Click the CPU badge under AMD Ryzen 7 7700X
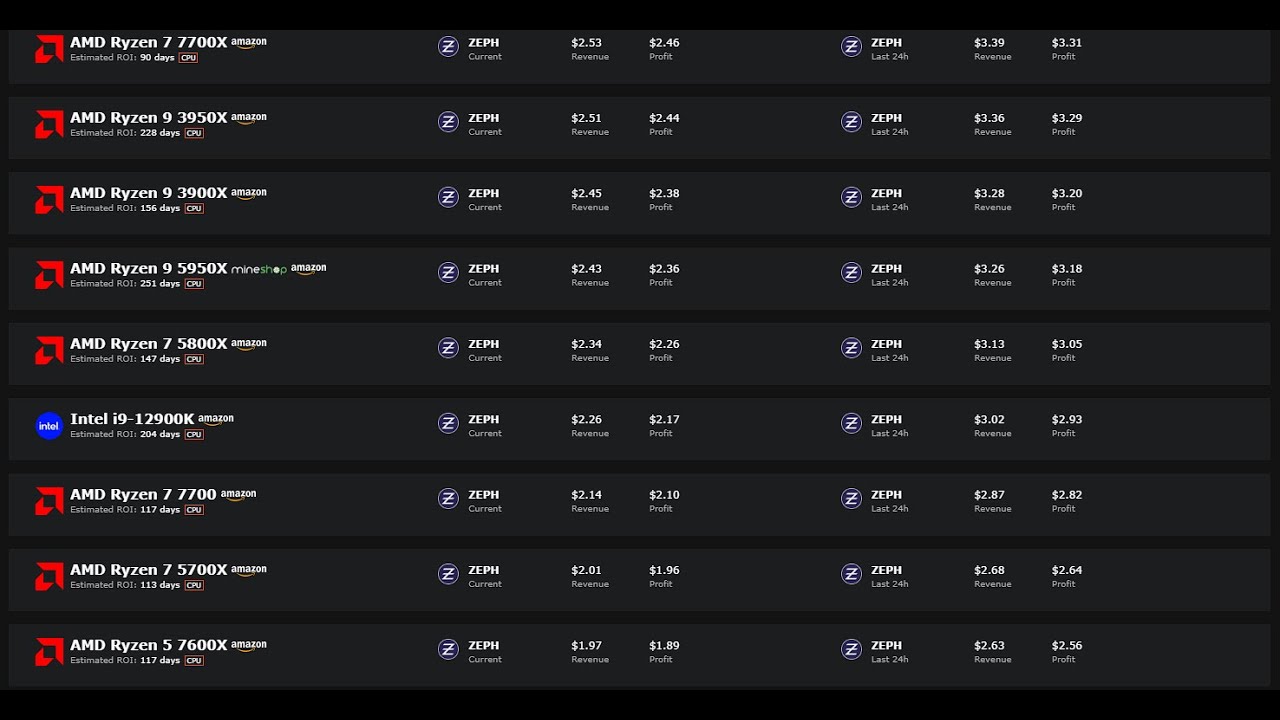1280x720 pixels. pos(188,58)
